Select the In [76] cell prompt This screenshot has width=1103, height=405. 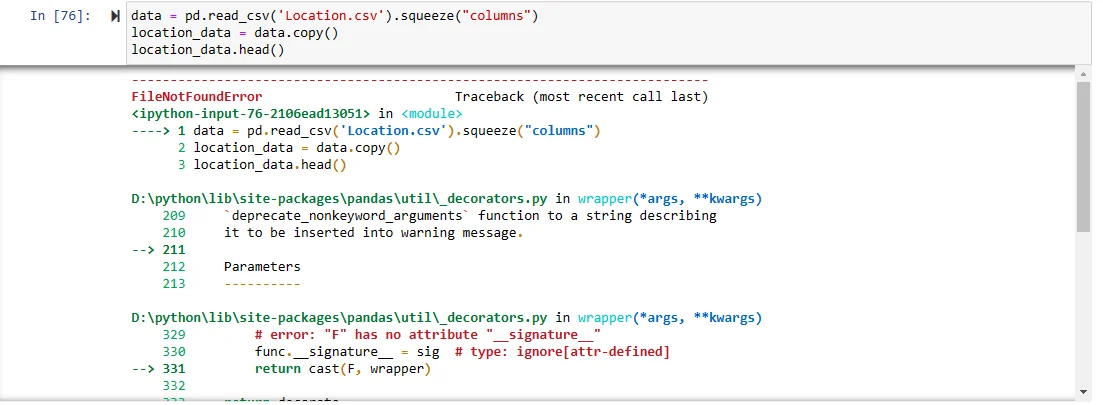tap(62, 17)
